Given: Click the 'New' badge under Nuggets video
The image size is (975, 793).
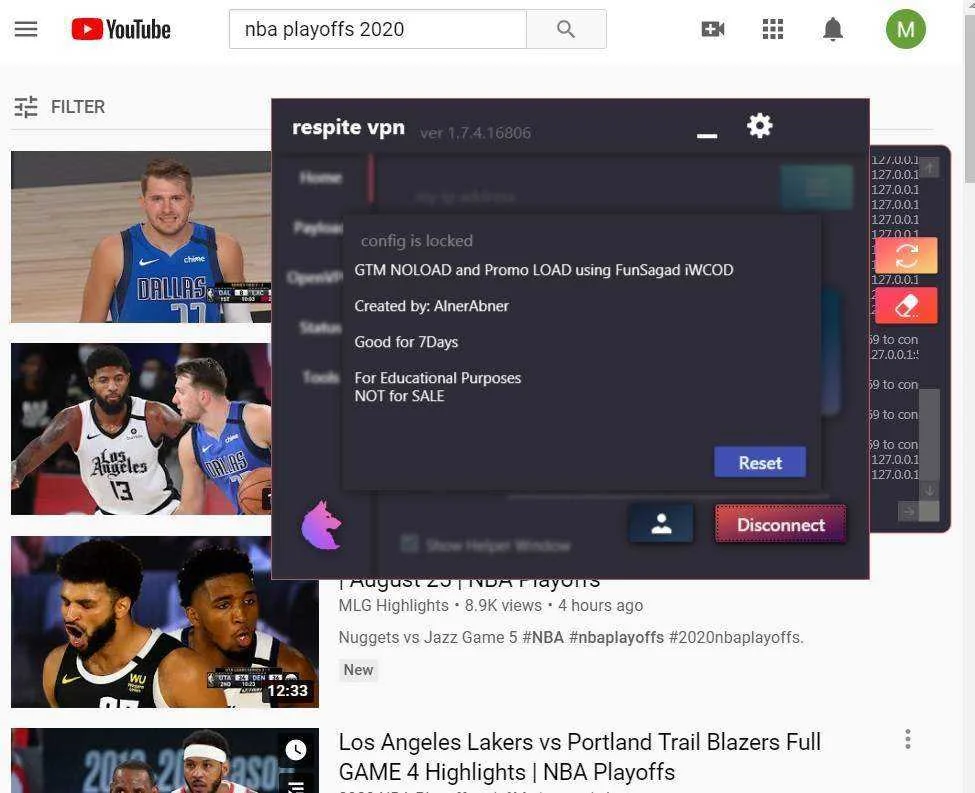Looking at the screenshot, I should pos(358,670).
